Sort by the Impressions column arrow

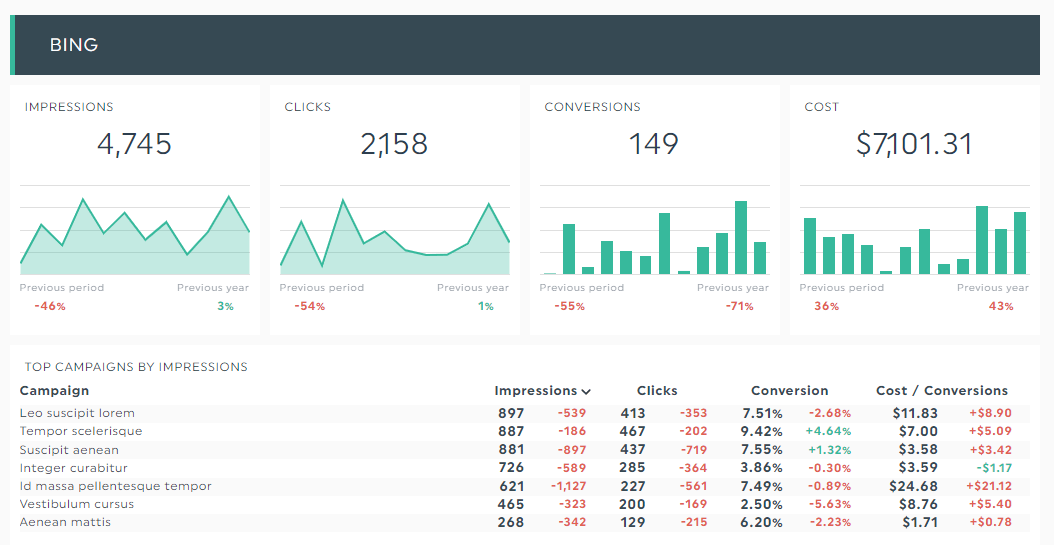tap(586, 392)
